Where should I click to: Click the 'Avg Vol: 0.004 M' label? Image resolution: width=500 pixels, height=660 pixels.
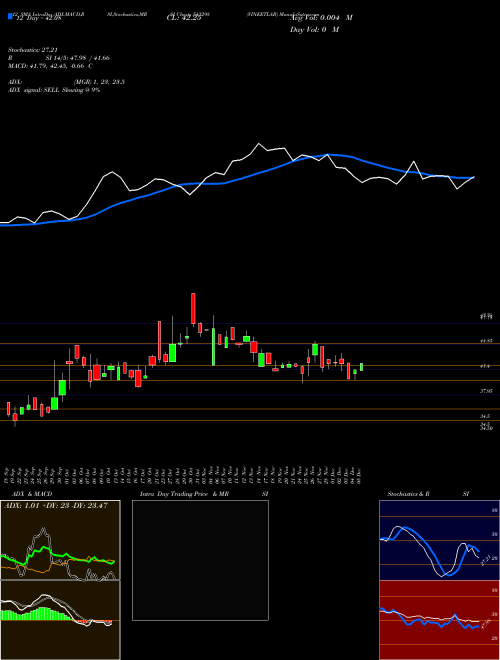coord(321,18)
